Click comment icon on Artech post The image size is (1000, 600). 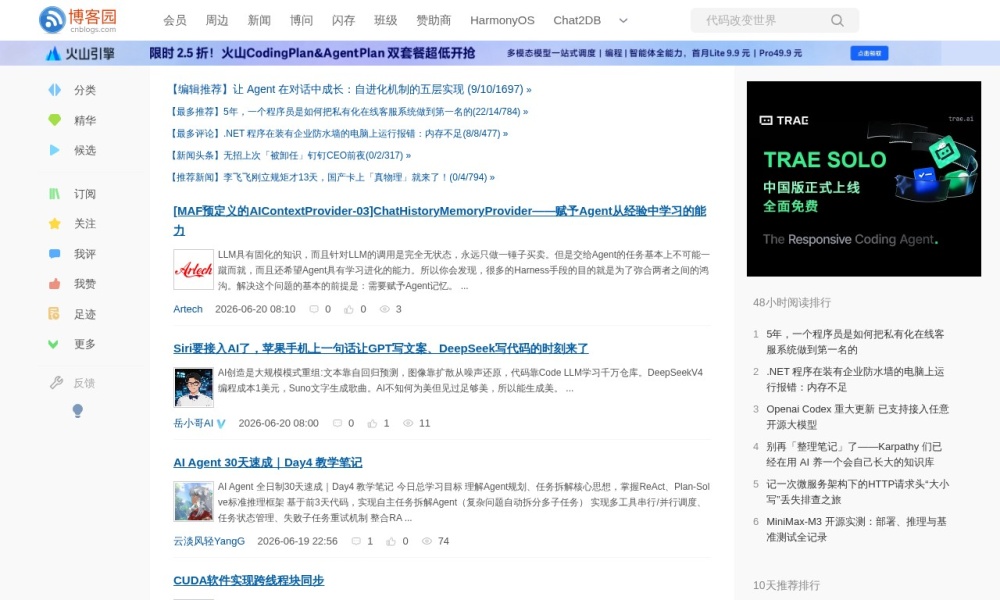(314, 309)
